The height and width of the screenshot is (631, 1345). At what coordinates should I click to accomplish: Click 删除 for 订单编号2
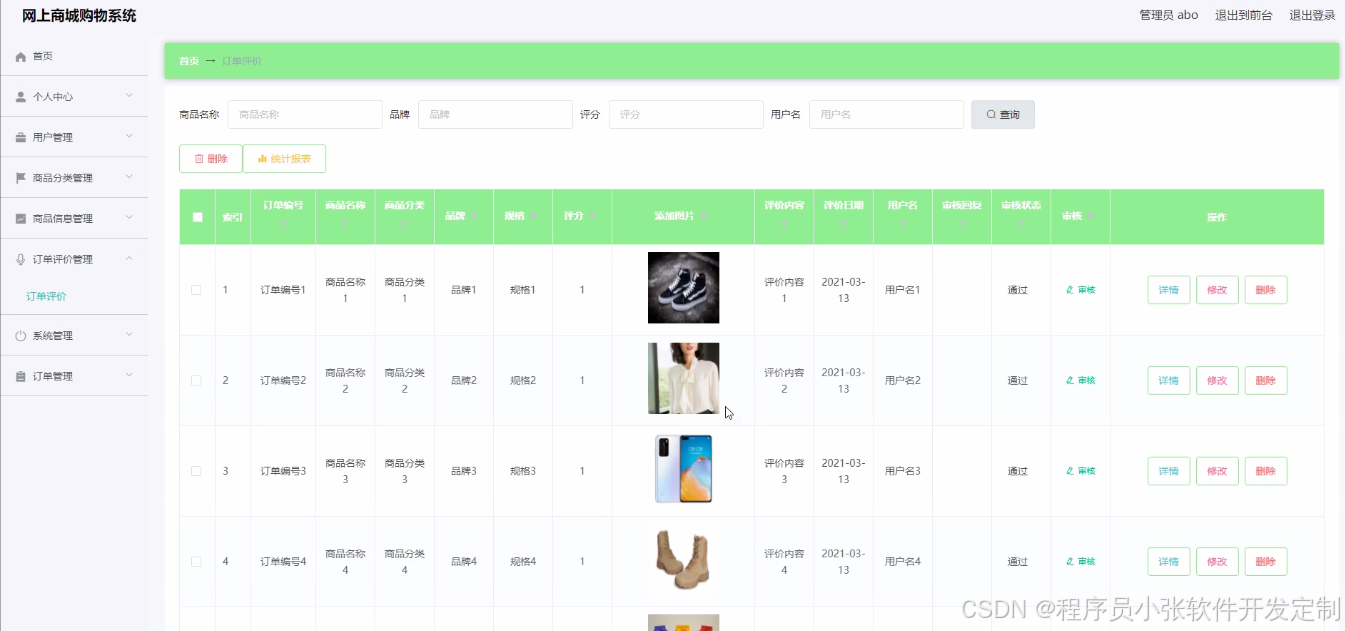(x=1266, y=380)
